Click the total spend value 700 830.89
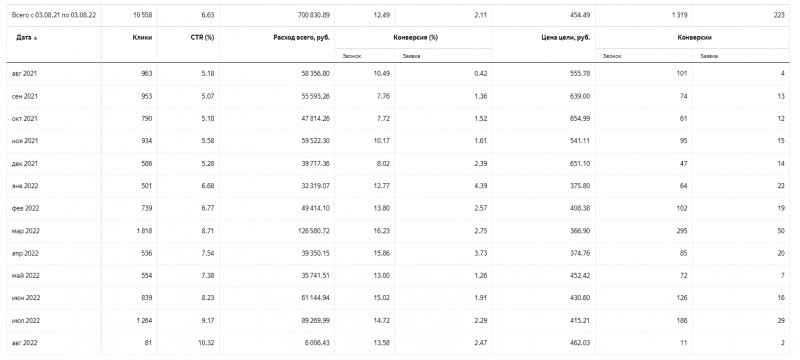 pyautogui.click(x=313, y=15)
